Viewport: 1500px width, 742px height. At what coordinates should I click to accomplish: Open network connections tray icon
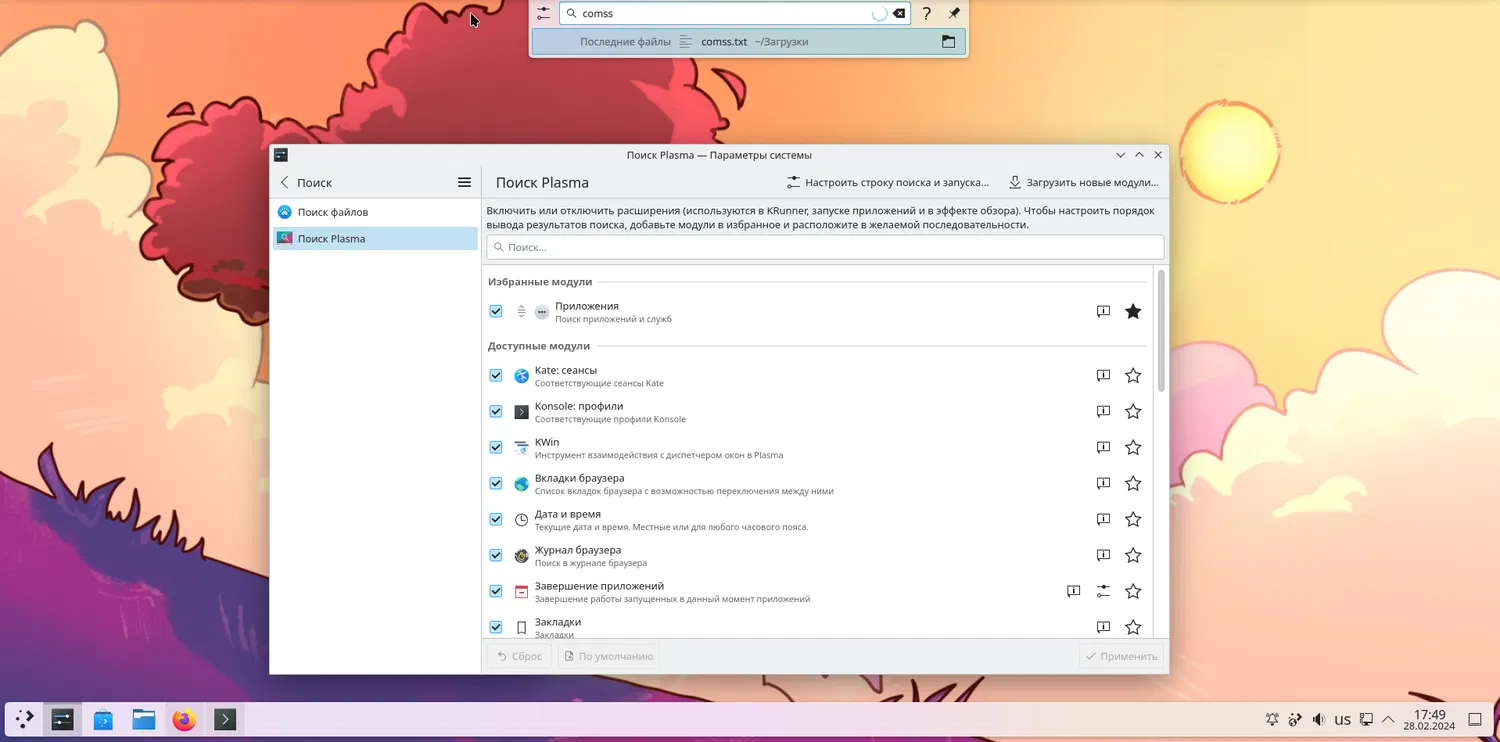[x=1365, y=719]
